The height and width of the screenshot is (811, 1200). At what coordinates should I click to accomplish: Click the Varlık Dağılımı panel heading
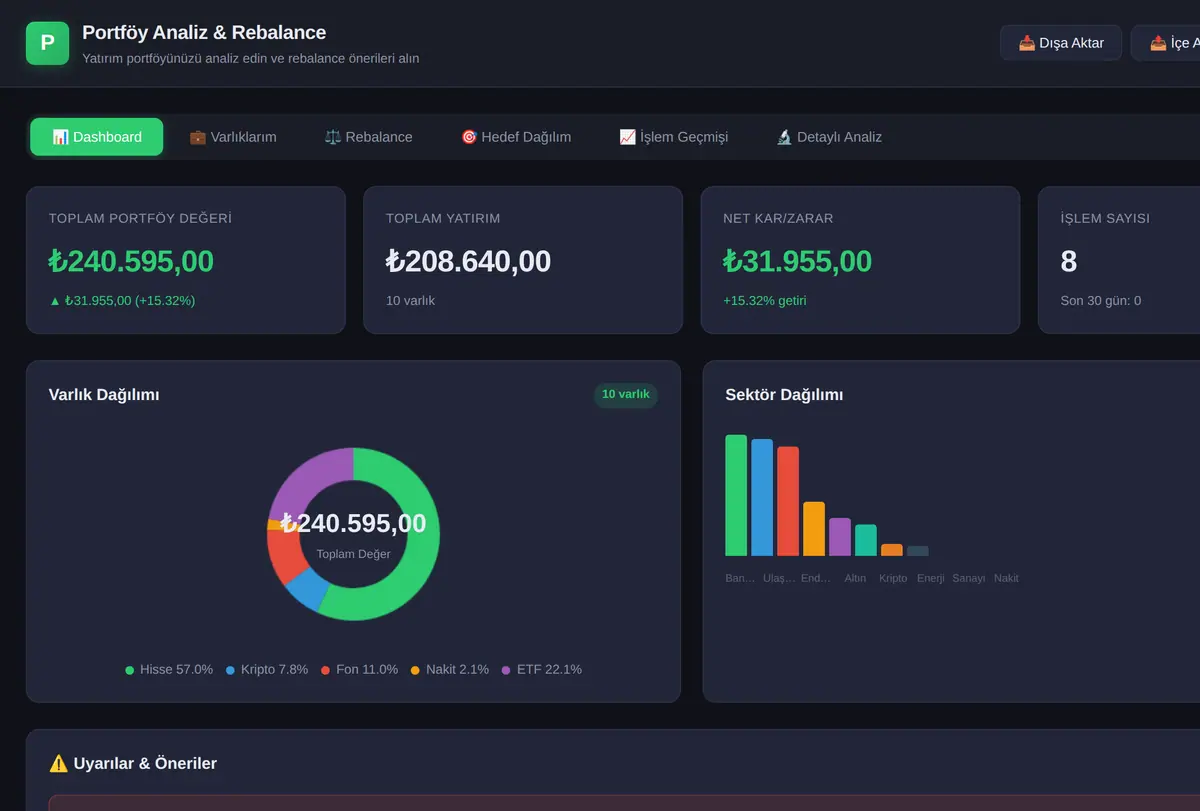104,395
